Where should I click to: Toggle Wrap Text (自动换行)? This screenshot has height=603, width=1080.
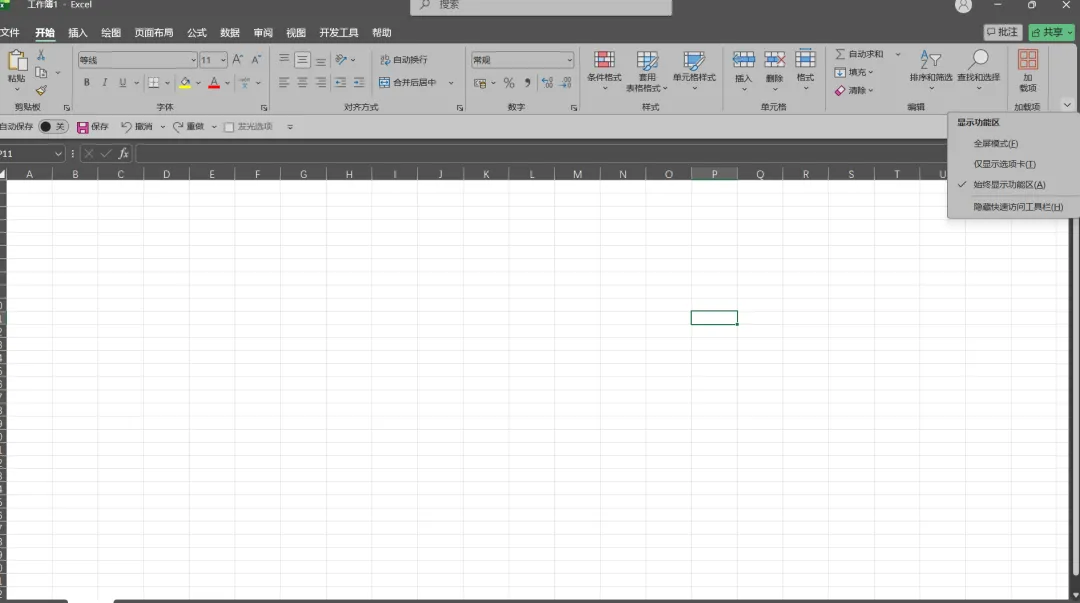pyautogui.click(x=404, y=60)
